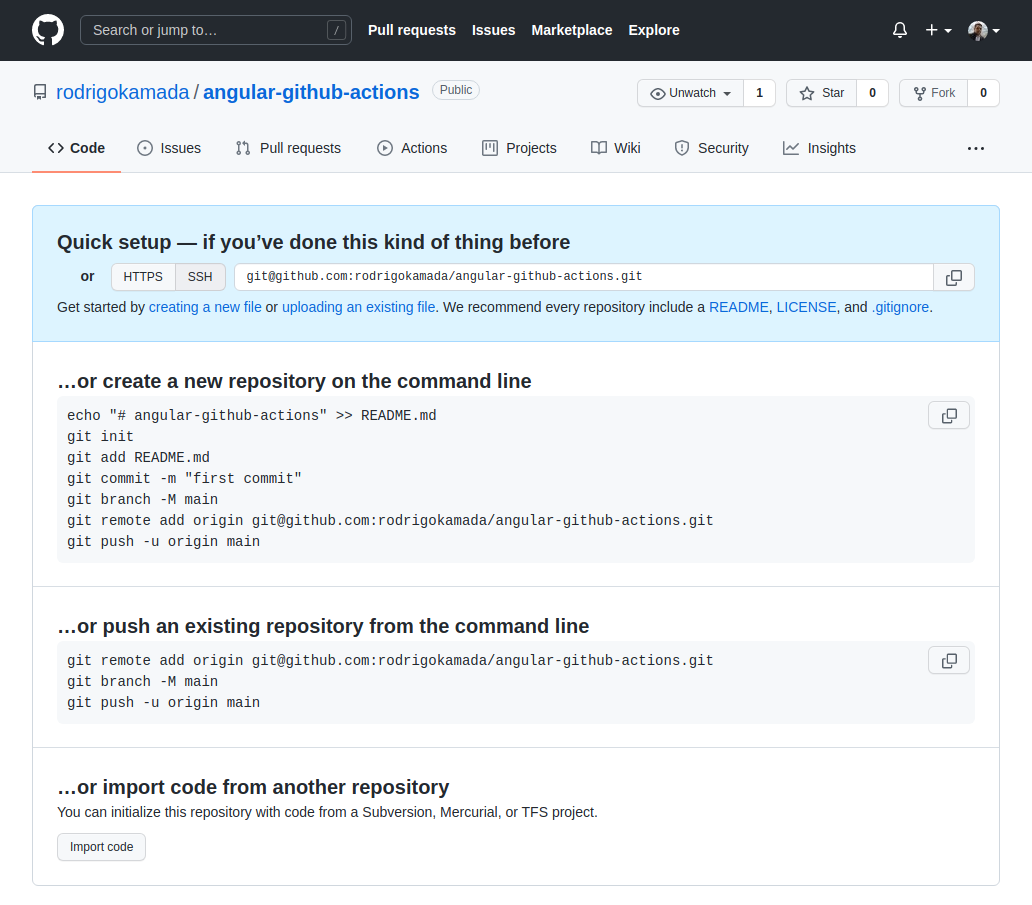Copy the push existing repository commands
This screenshot has height=905, width=1032.
point(948,660)
